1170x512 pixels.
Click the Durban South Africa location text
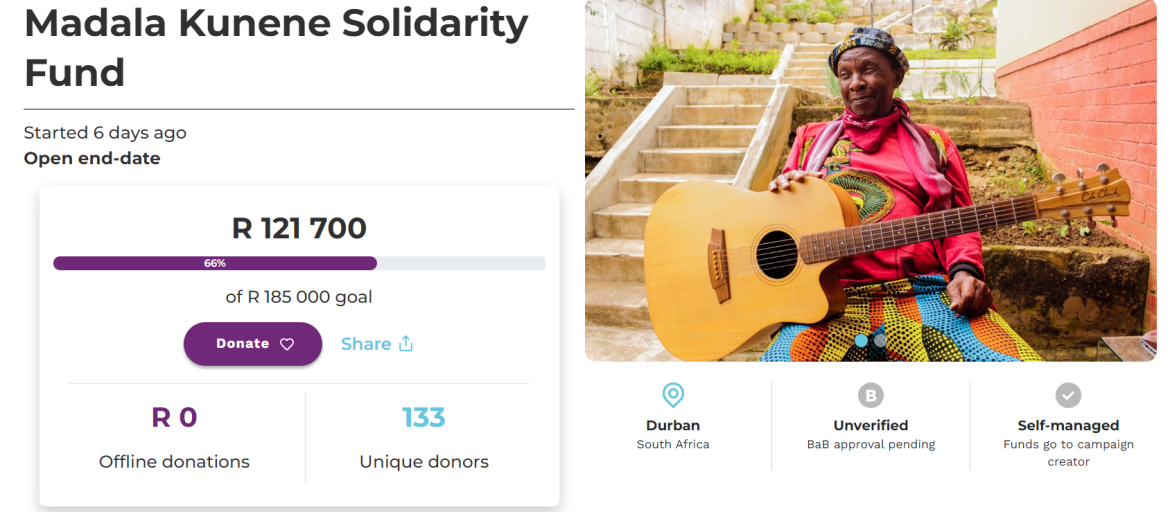click(x=673, y=434)
